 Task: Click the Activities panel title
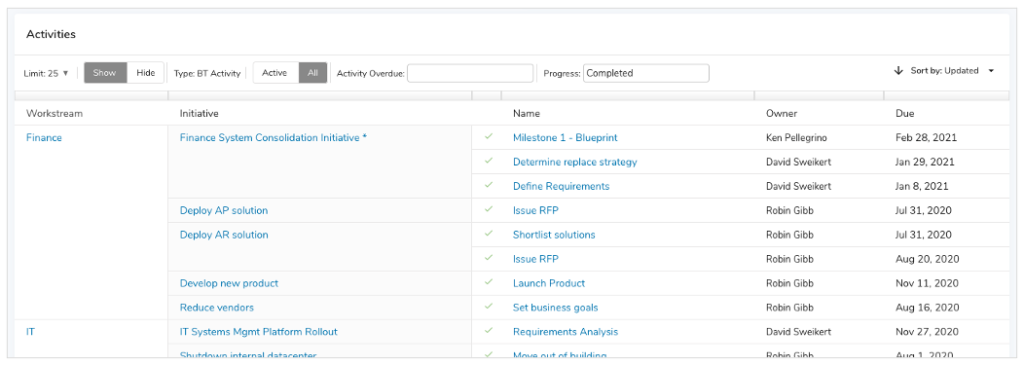[50, 34]
